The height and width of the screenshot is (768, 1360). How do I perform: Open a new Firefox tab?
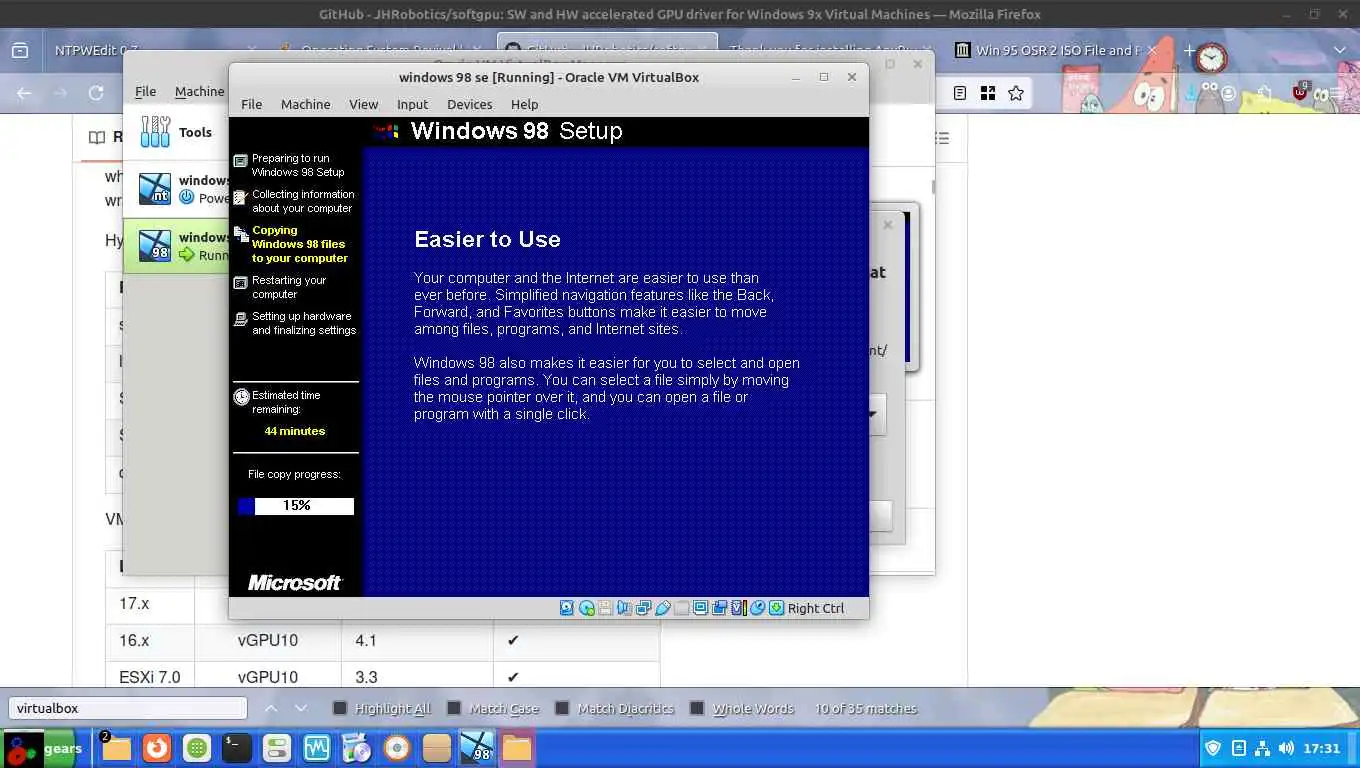coord(1189,50)
